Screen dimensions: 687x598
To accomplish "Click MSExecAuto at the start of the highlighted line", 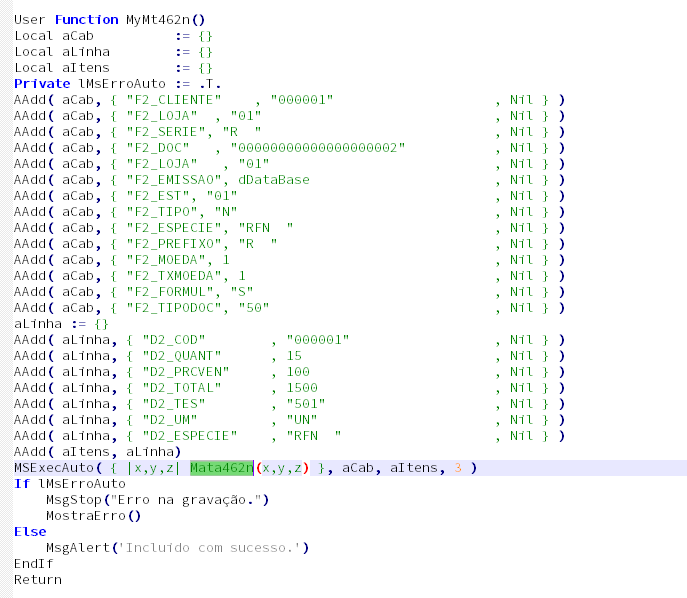I will (x=54, y=468).
